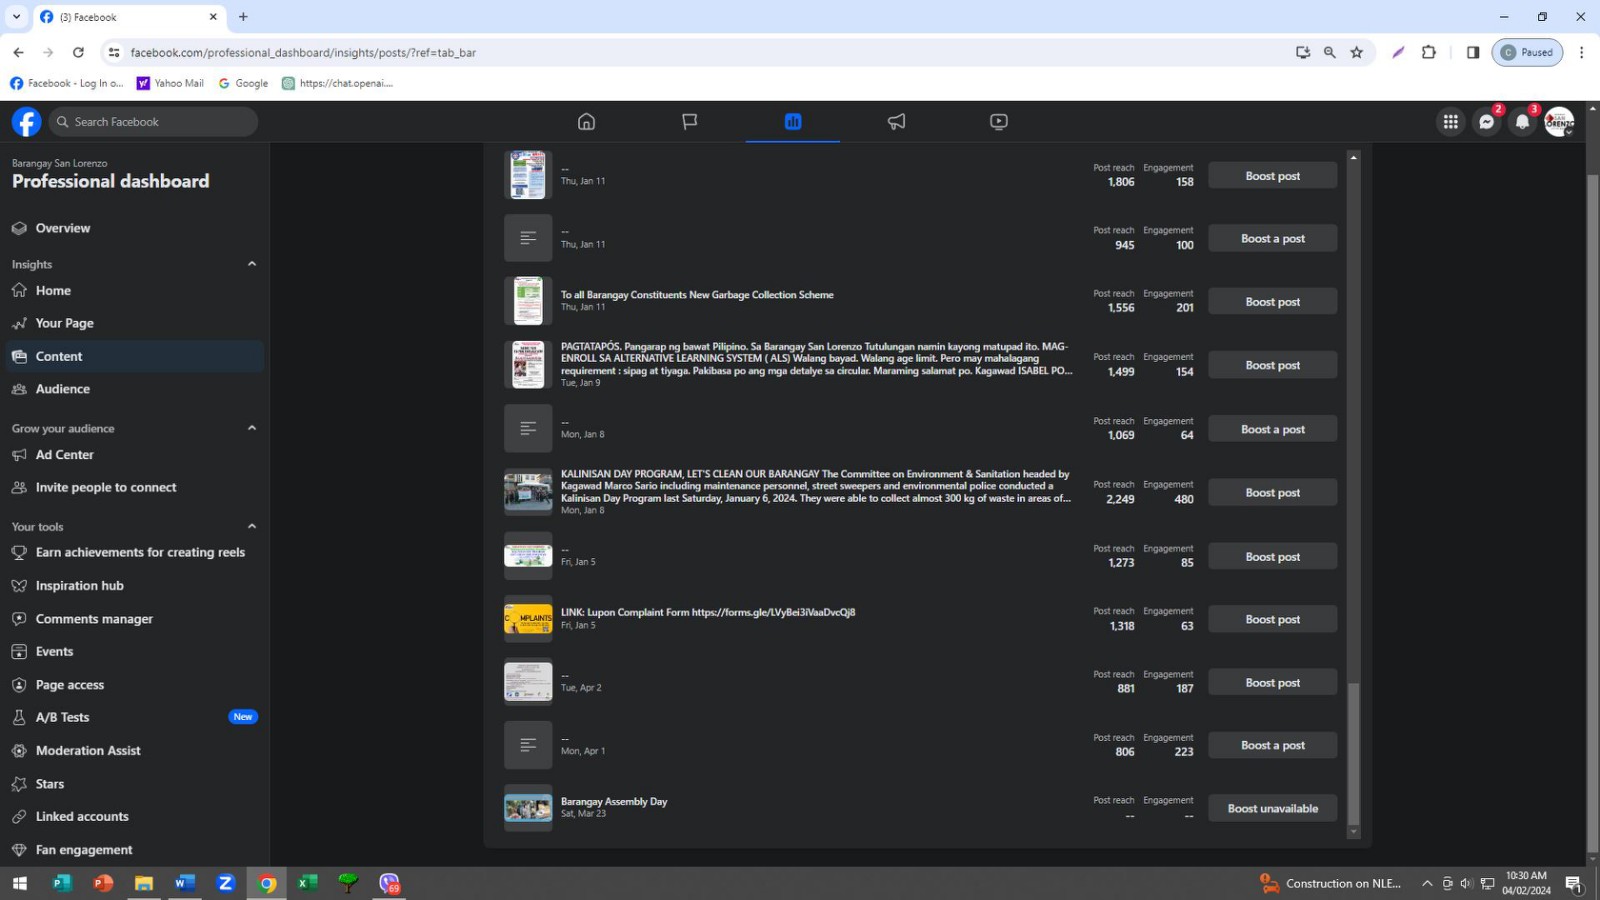Open Zoom from the taskbar
This screenshot has width=1600, height=900.
225,883
